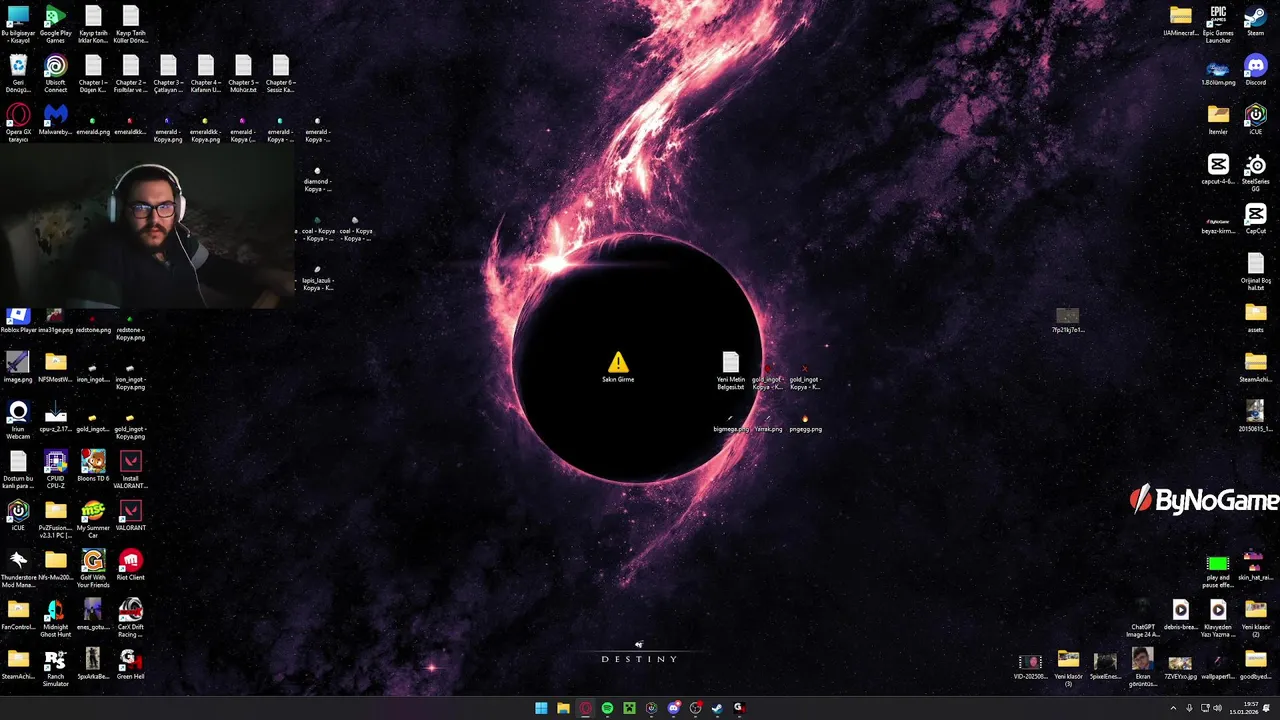Screen dimensions: 1280x720
Task: Select the capcut-4-6 installer icon
Action: 1218,170
